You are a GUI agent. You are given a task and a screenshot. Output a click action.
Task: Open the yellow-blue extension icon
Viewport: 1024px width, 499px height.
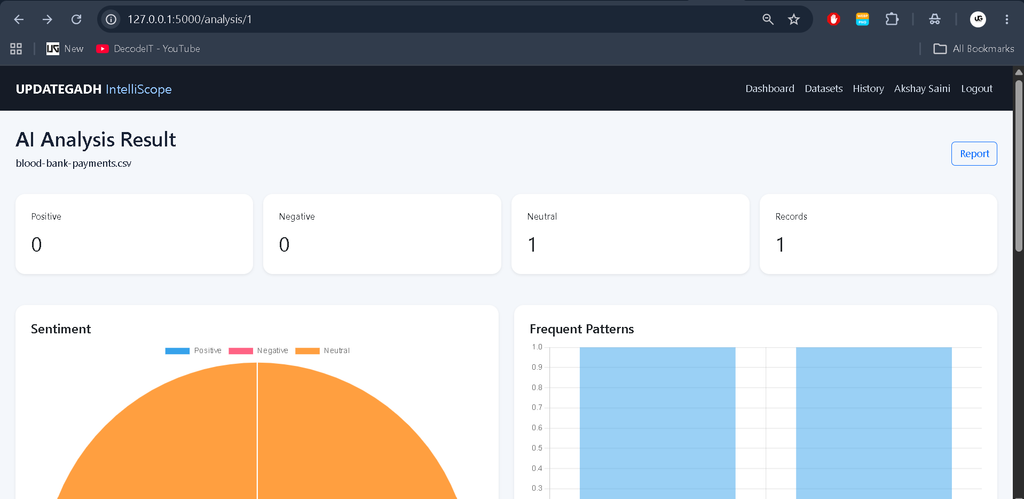pyautogui.click(x=863, y=20)
